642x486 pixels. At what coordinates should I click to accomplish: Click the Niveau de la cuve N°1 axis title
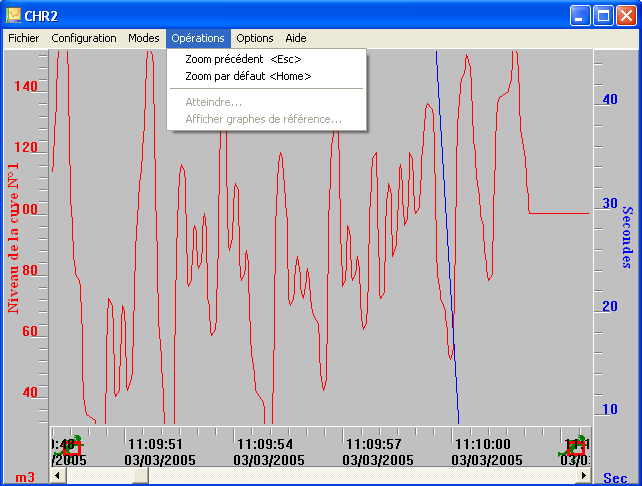[x=13, y=237]
